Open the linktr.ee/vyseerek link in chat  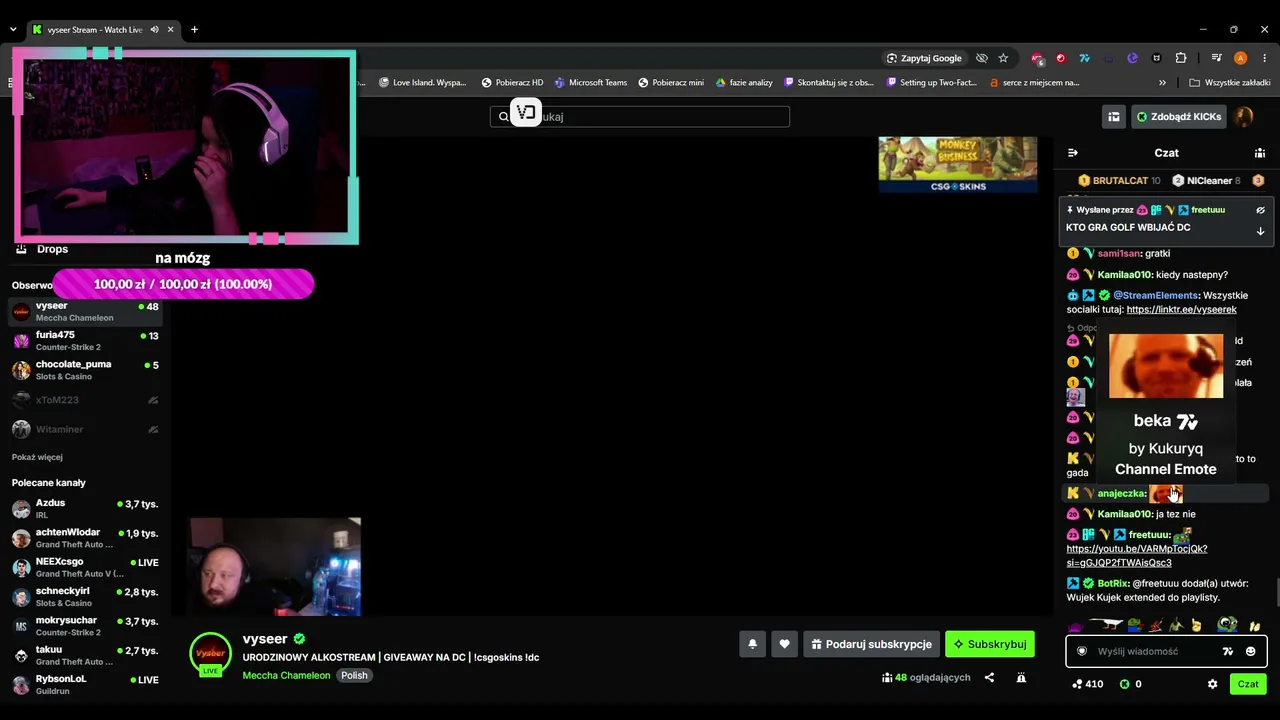point(1181,310)
